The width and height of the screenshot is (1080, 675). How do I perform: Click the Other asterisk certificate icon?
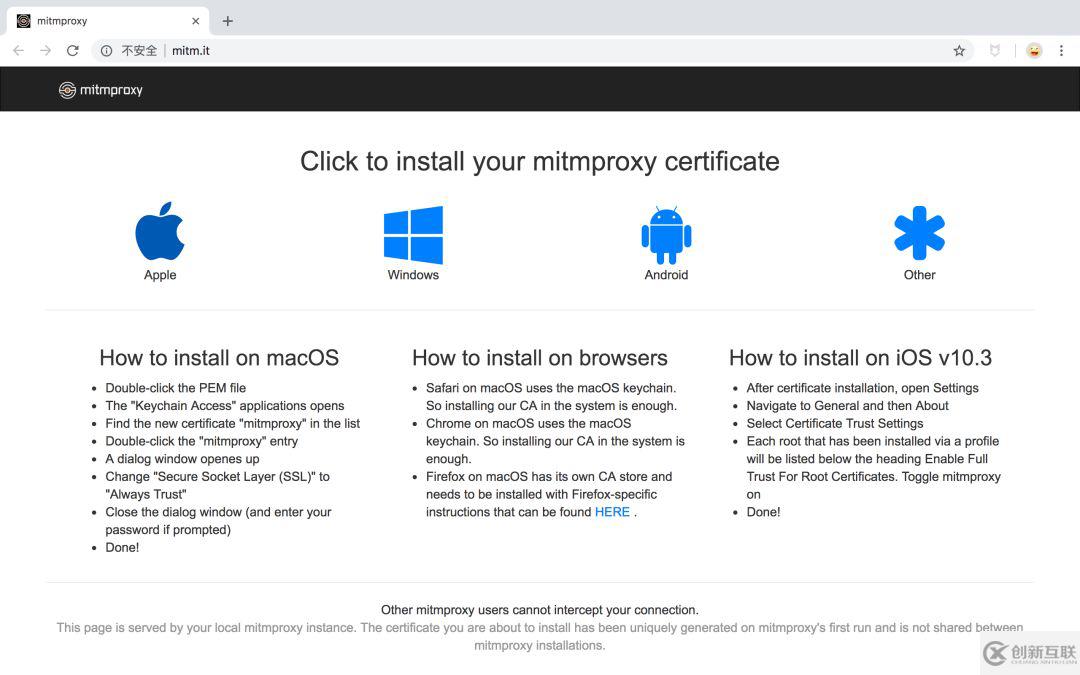[x=920, y=234]
